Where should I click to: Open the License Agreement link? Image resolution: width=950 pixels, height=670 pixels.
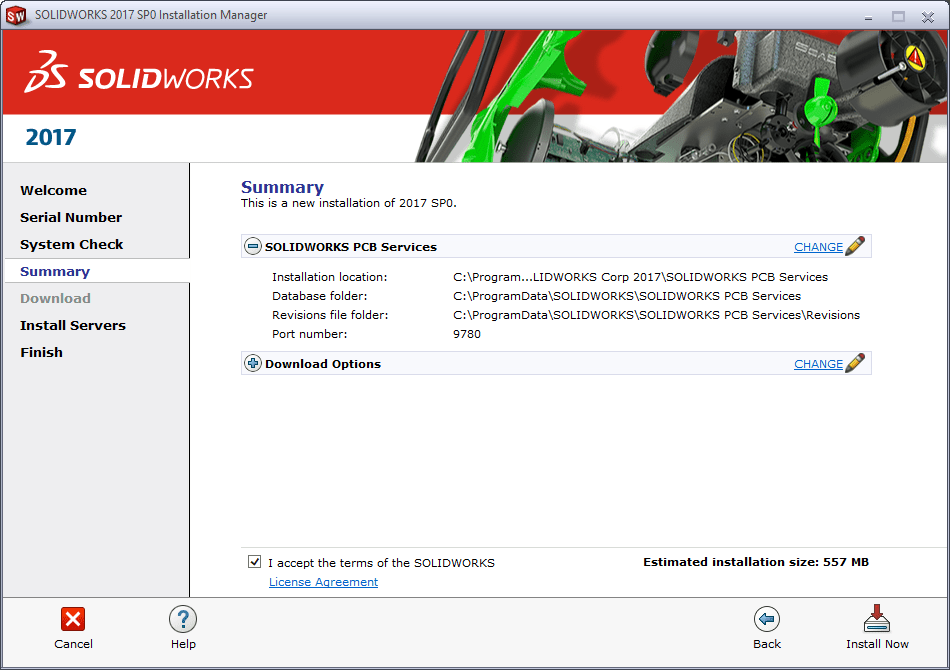(x=323, y=582)
